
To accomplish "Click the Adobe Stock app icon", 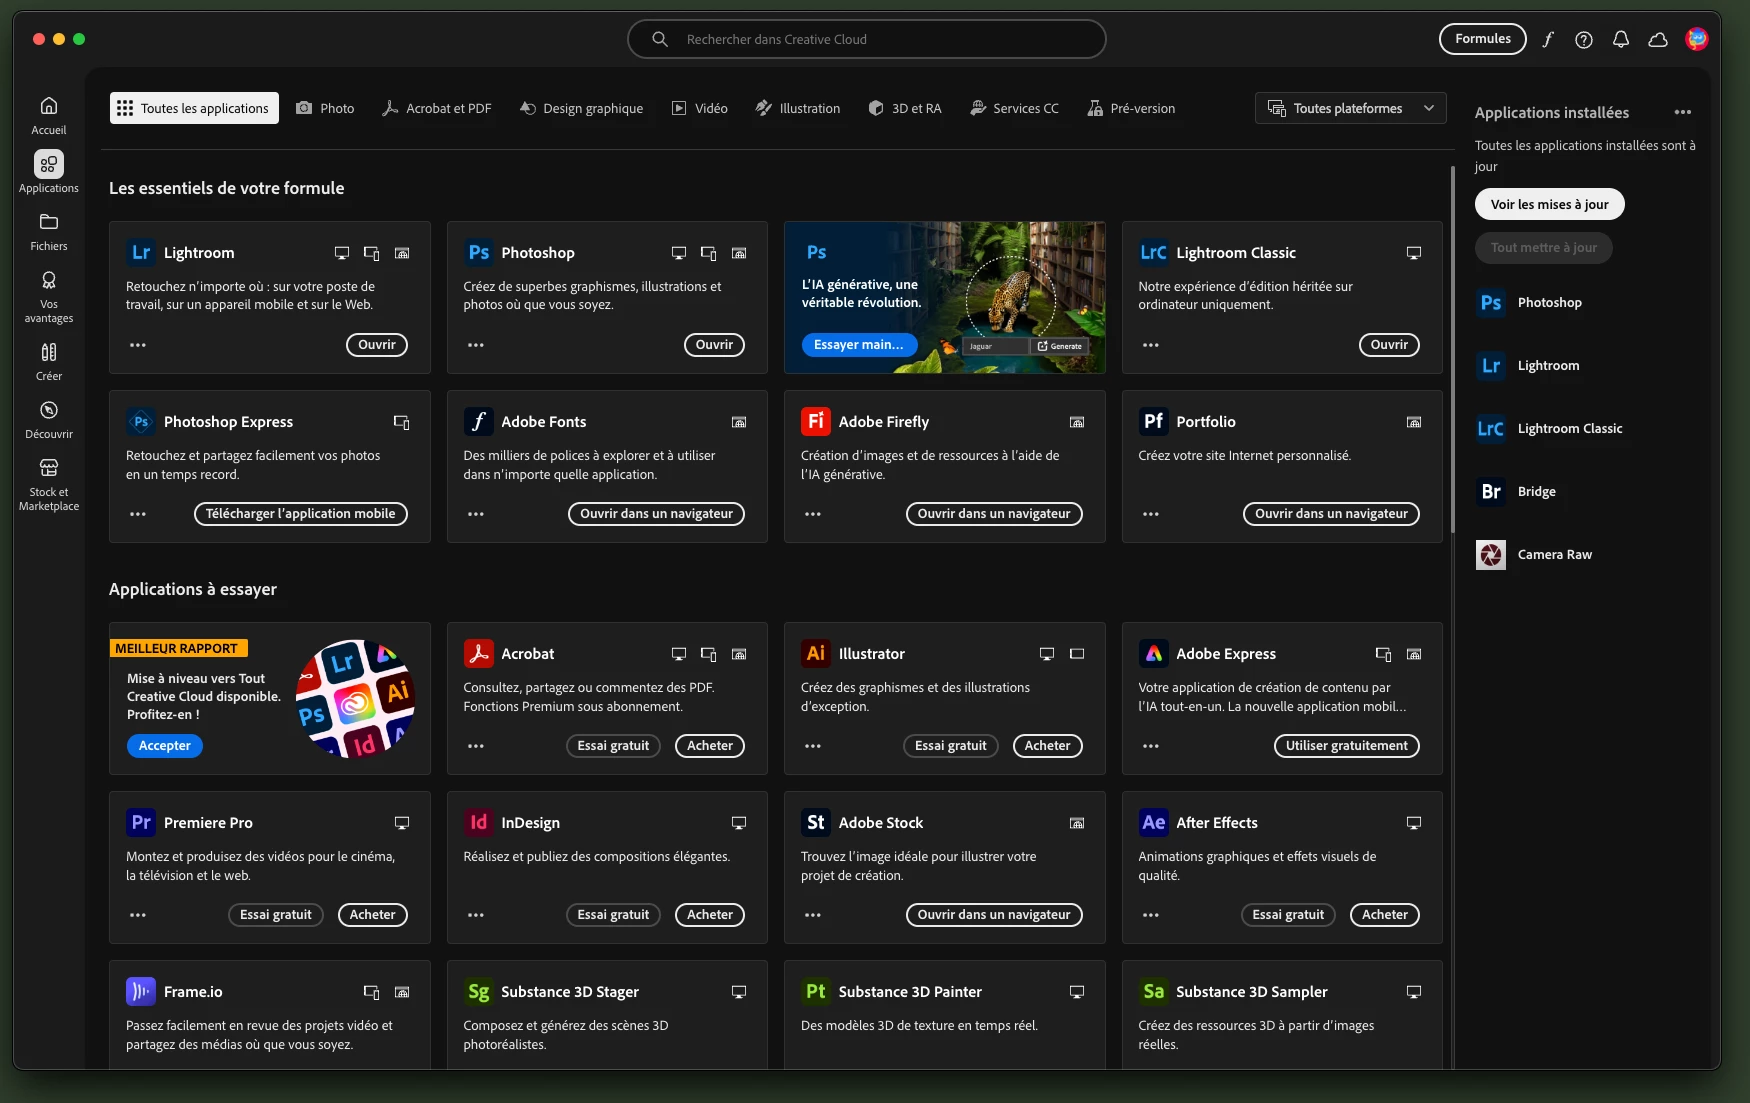I will [816, 823].
